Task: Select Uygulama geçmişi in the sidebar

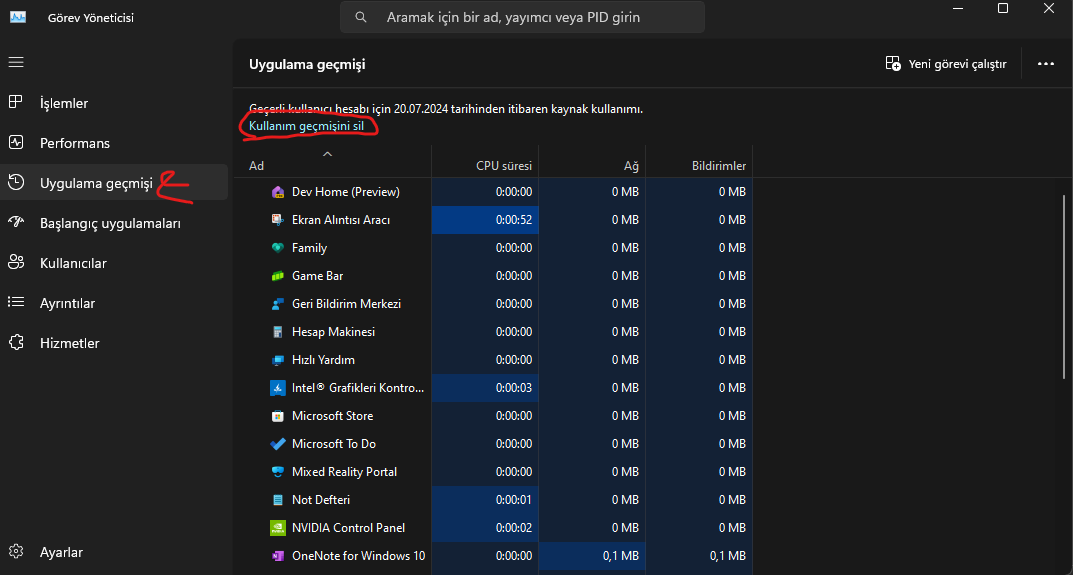Action: tap(114, 182)
